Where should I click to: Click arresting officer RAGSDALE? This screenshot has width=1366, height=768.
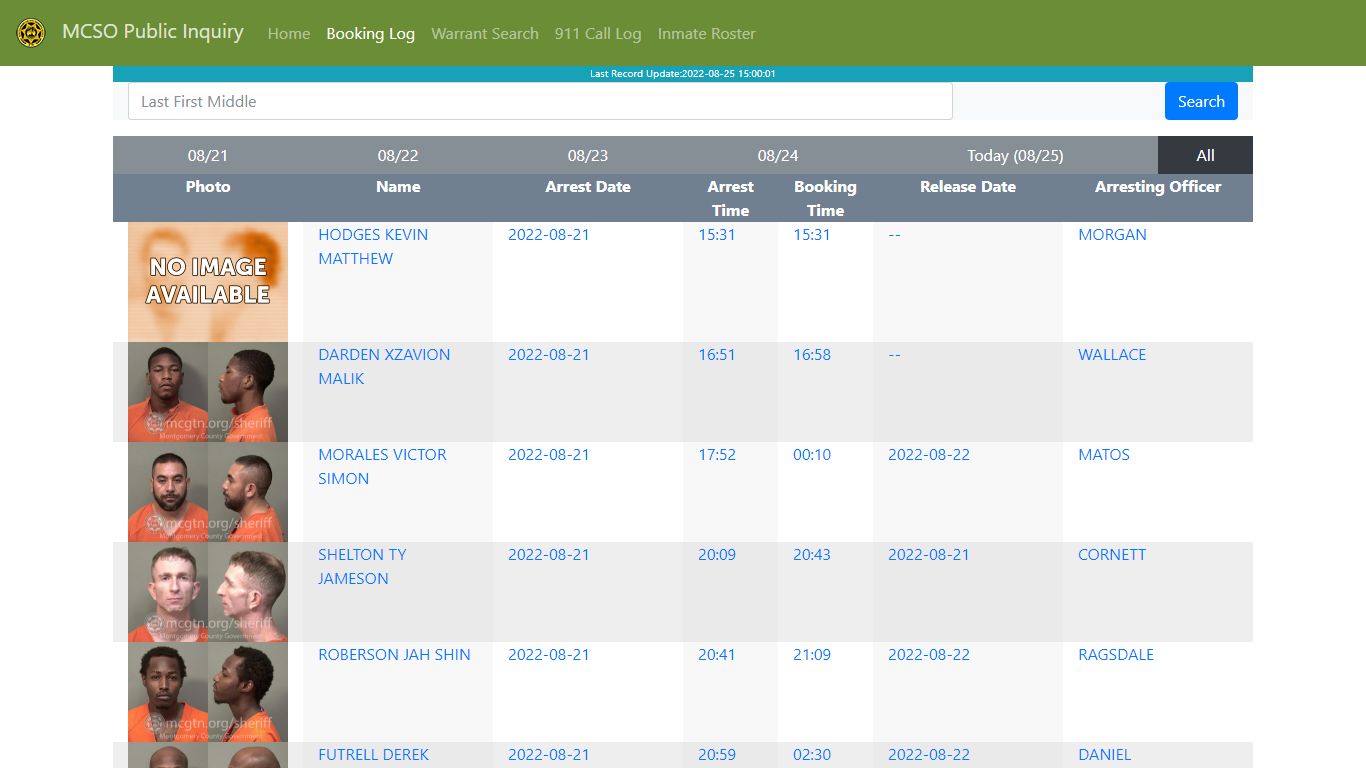click(x=1116, y=654)
